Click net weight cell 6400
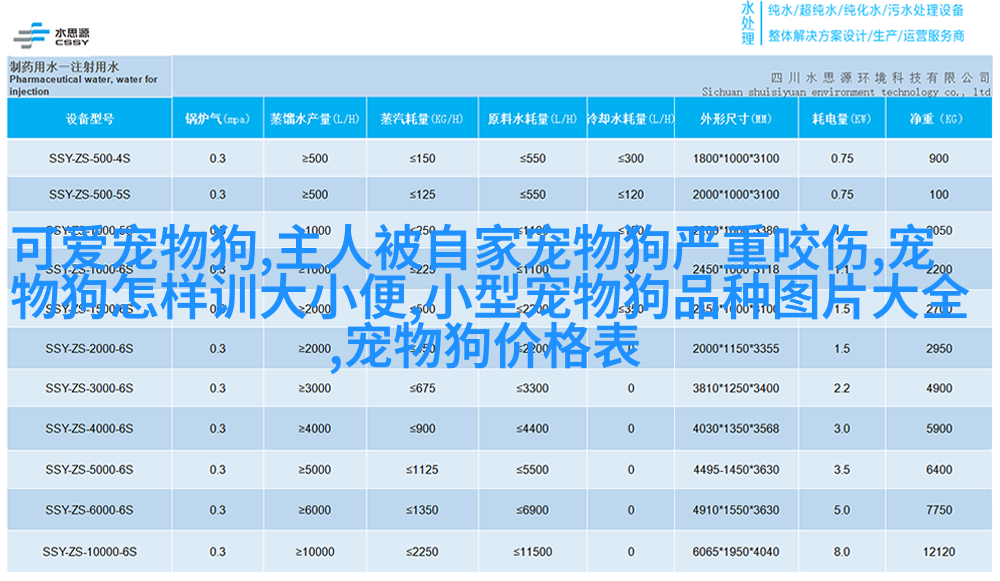Image resolution: width=1000 pixels, height=581 pixels. point(939,469)
